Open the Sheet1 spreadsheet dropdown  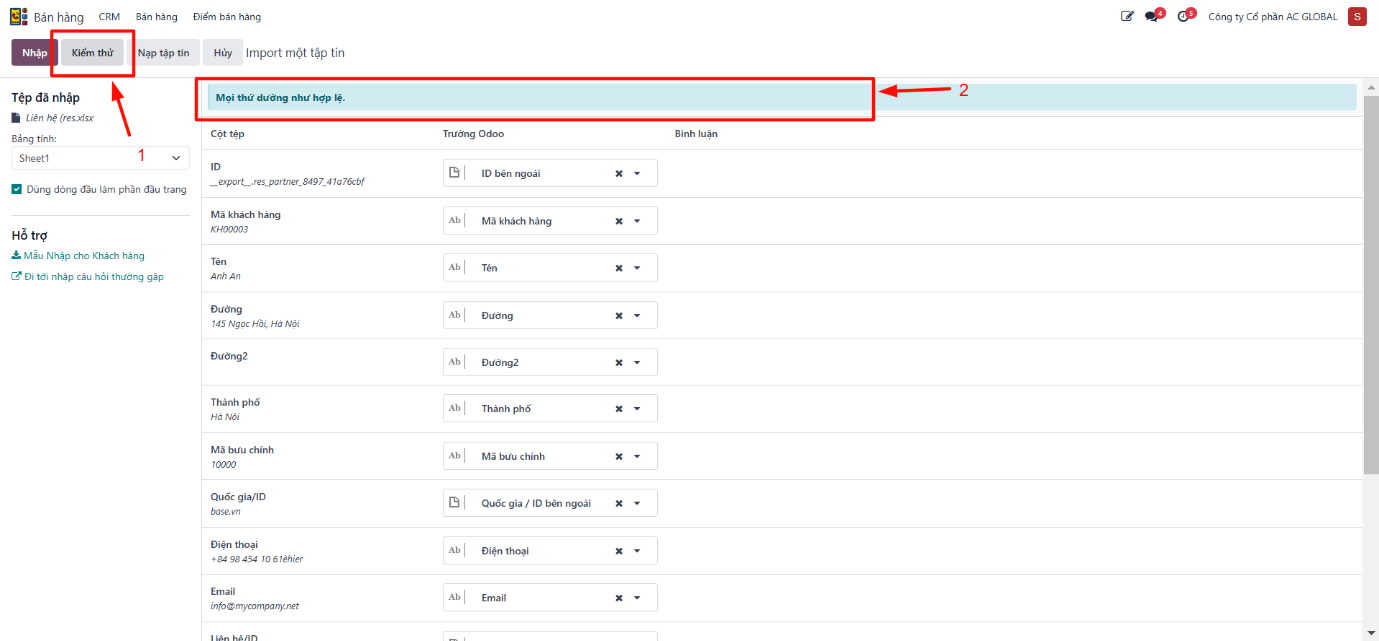[x=100, y=158]
